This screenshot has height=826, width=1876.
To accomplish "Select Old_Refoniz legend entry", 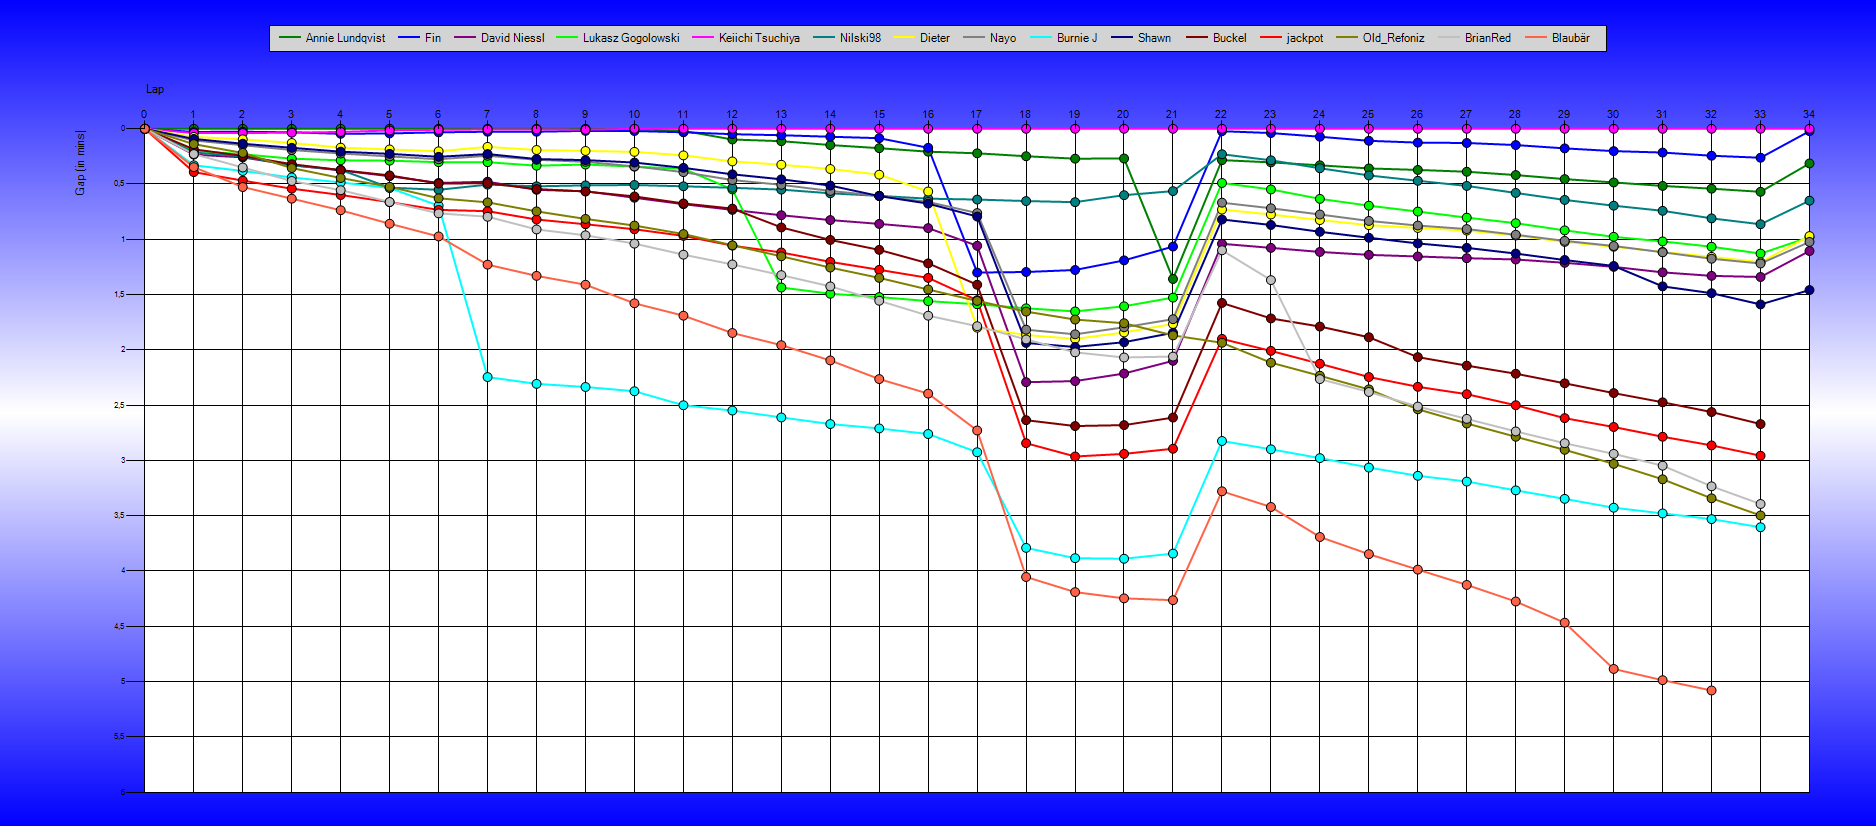I will [1381, 38].
